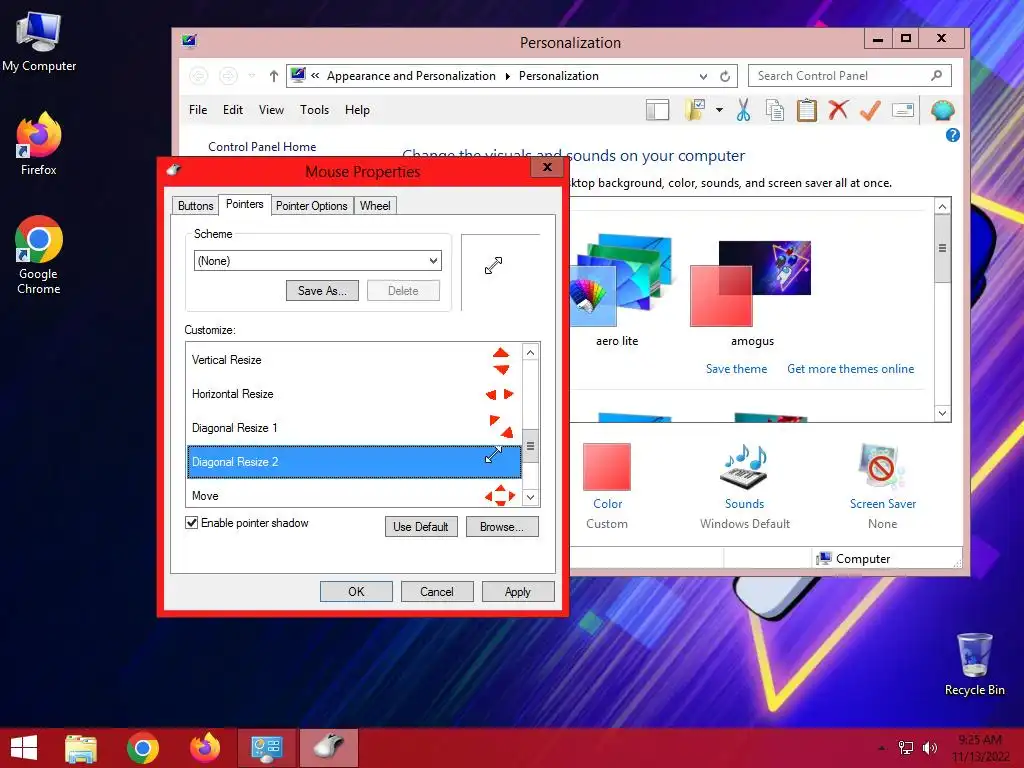Click the Customize list scroll up arrow
The height and width of the screenshot is (768, 1024).
pyautogui.click(x=530, y=353)
